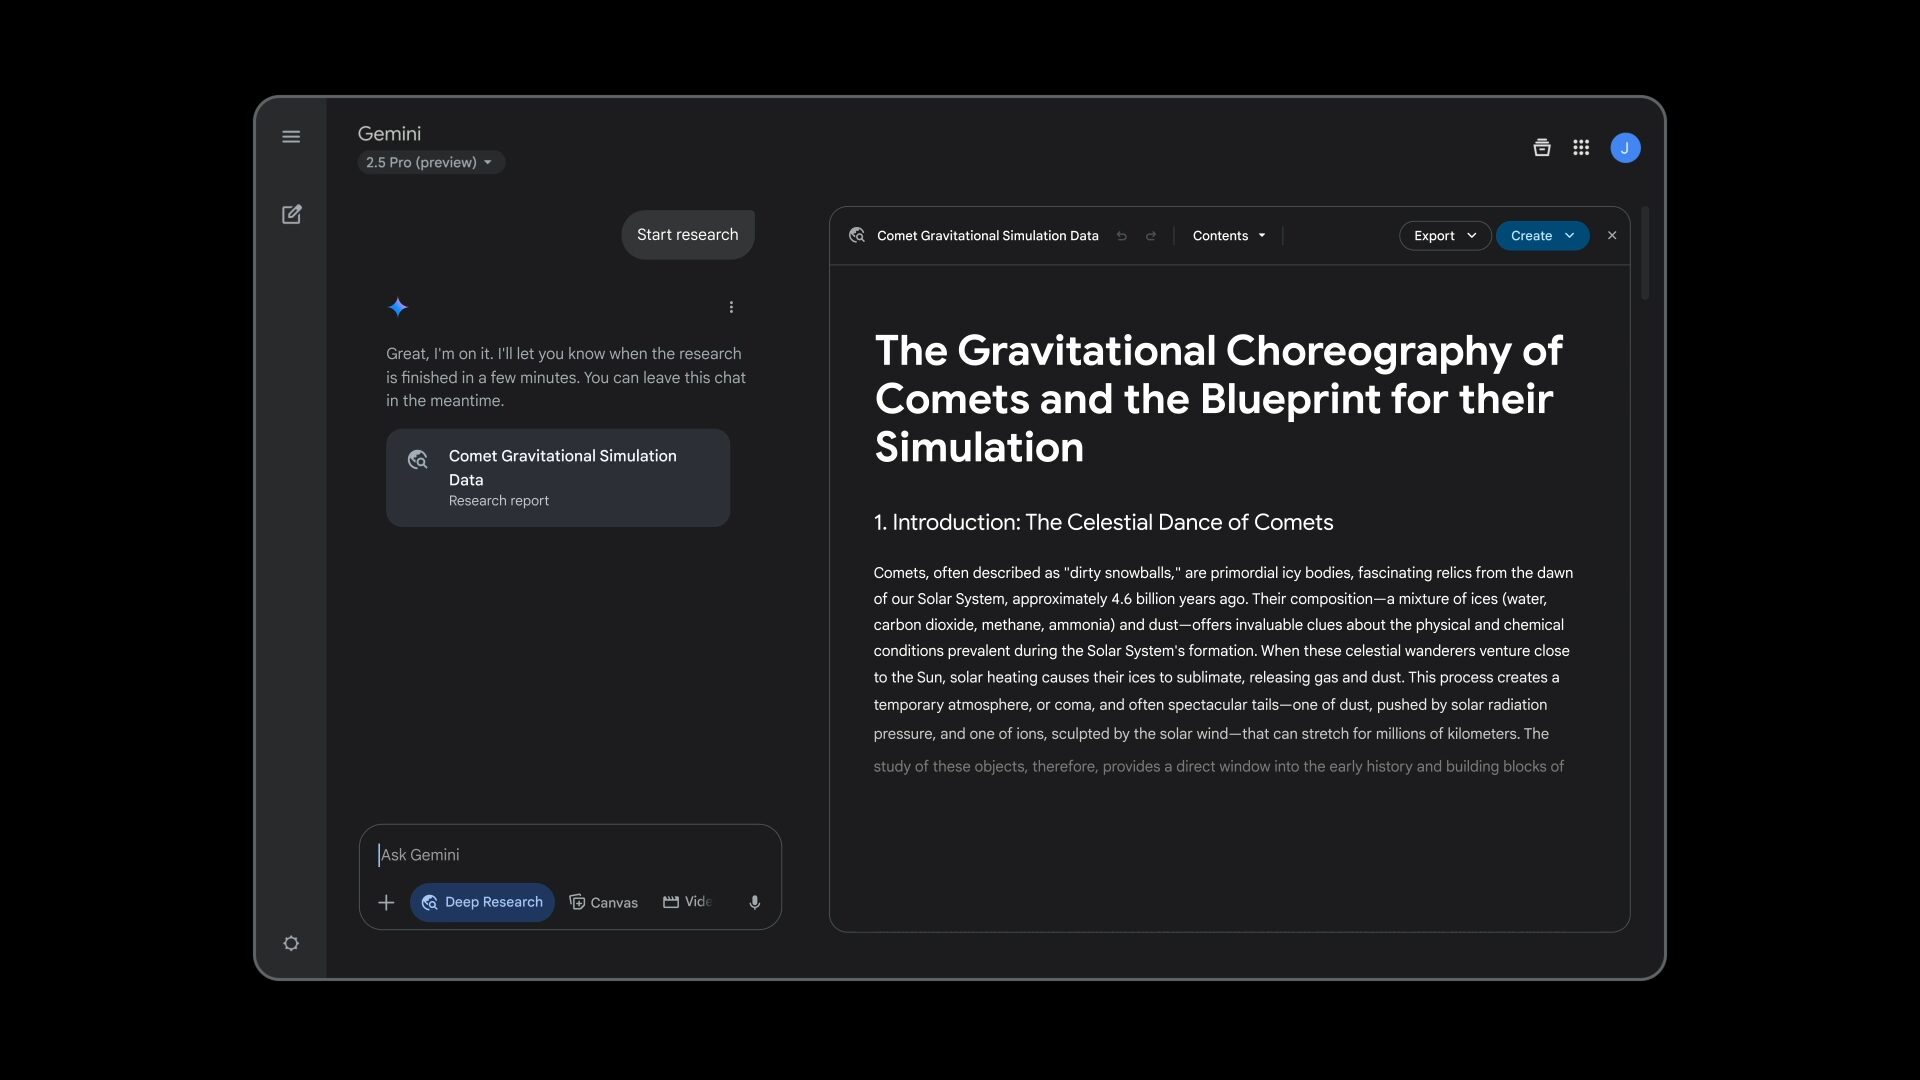Toggle the Video chip

(687, 902)
